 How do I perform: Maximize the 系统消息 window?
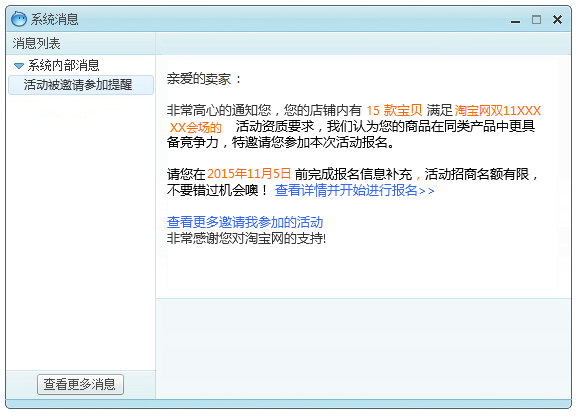536,20
